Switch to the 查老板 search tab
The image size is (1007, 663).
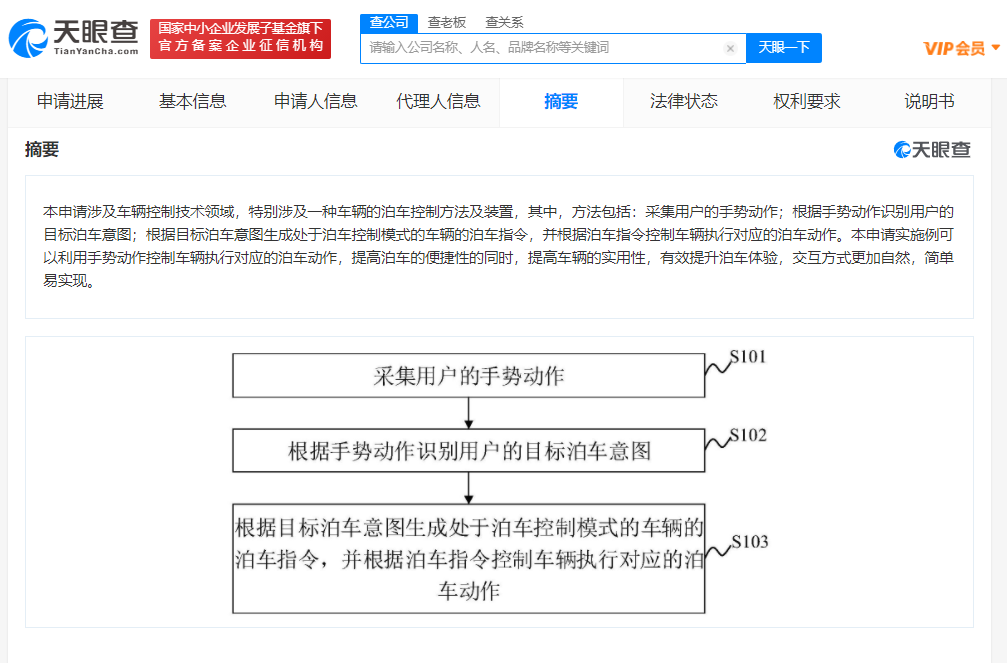point(447,23)
